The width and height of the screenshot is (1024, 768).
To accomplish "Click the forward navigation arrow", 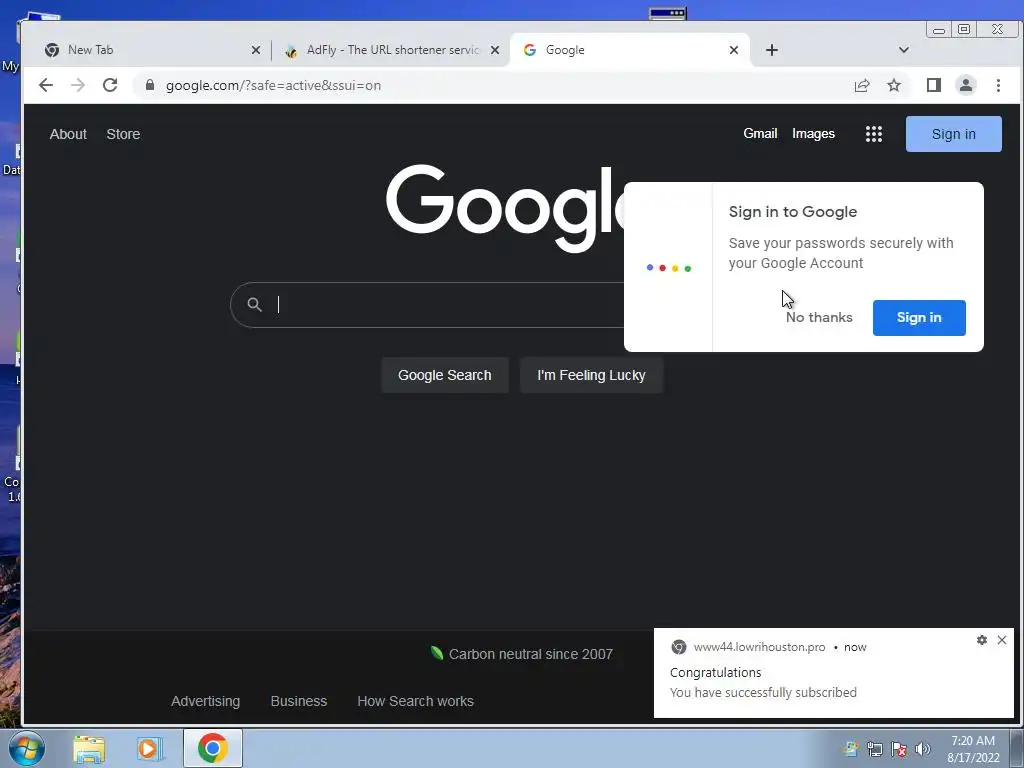I will (78, 86).
